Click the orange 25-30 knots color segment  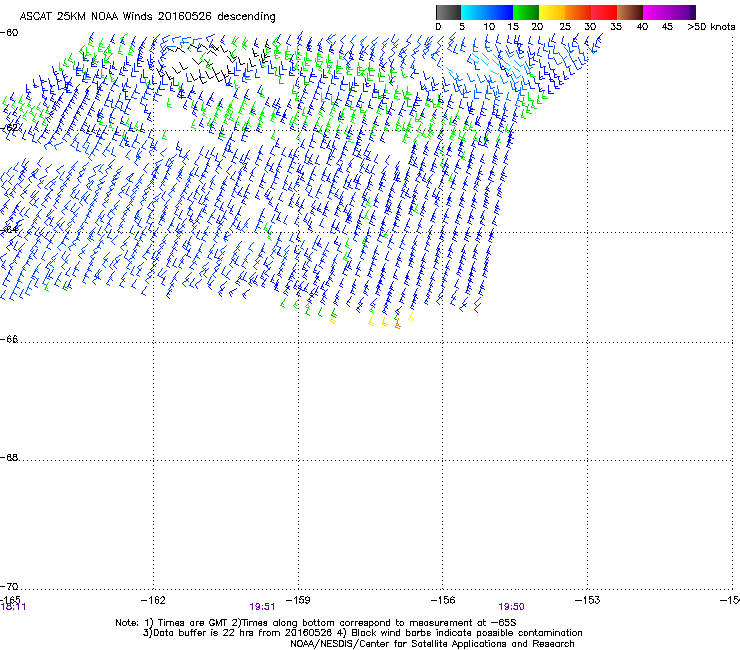pyautogui.click(x=578, y=12)
